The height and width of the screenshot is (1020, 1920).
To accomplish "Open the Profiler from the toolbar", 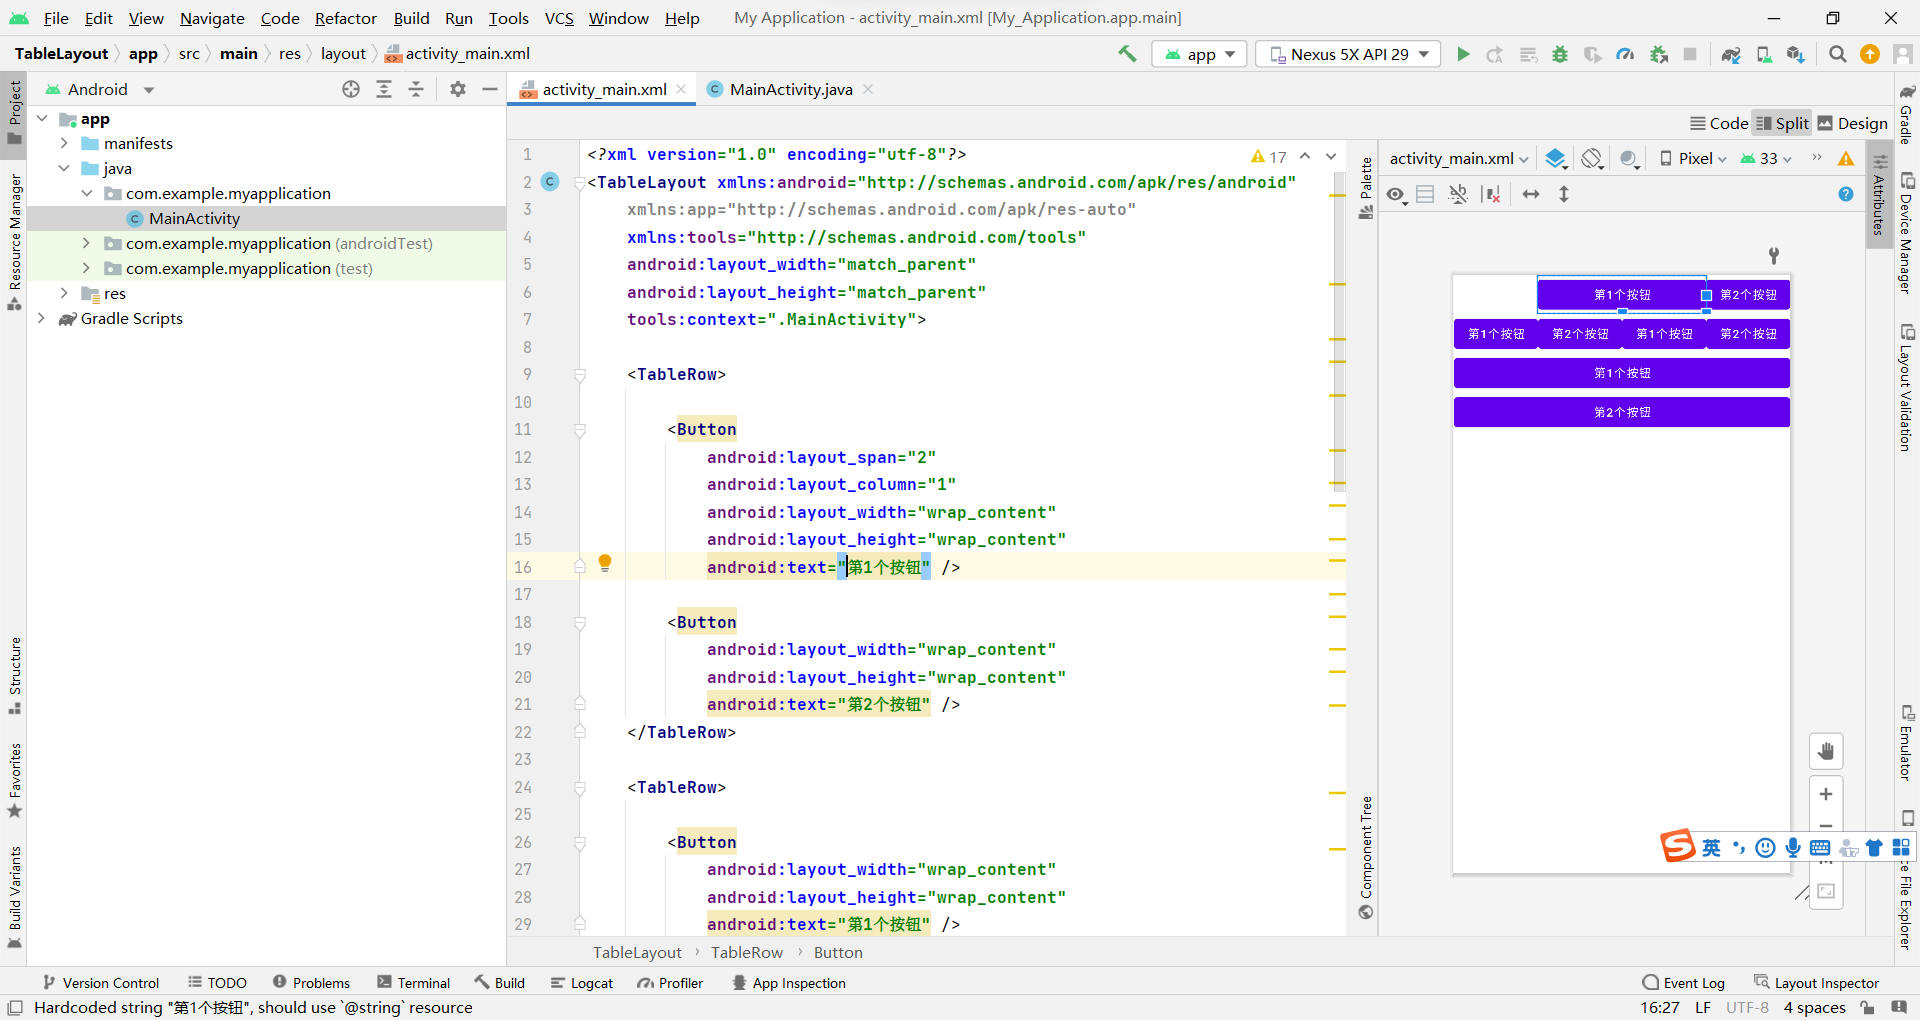I will tap(1625, 54).
